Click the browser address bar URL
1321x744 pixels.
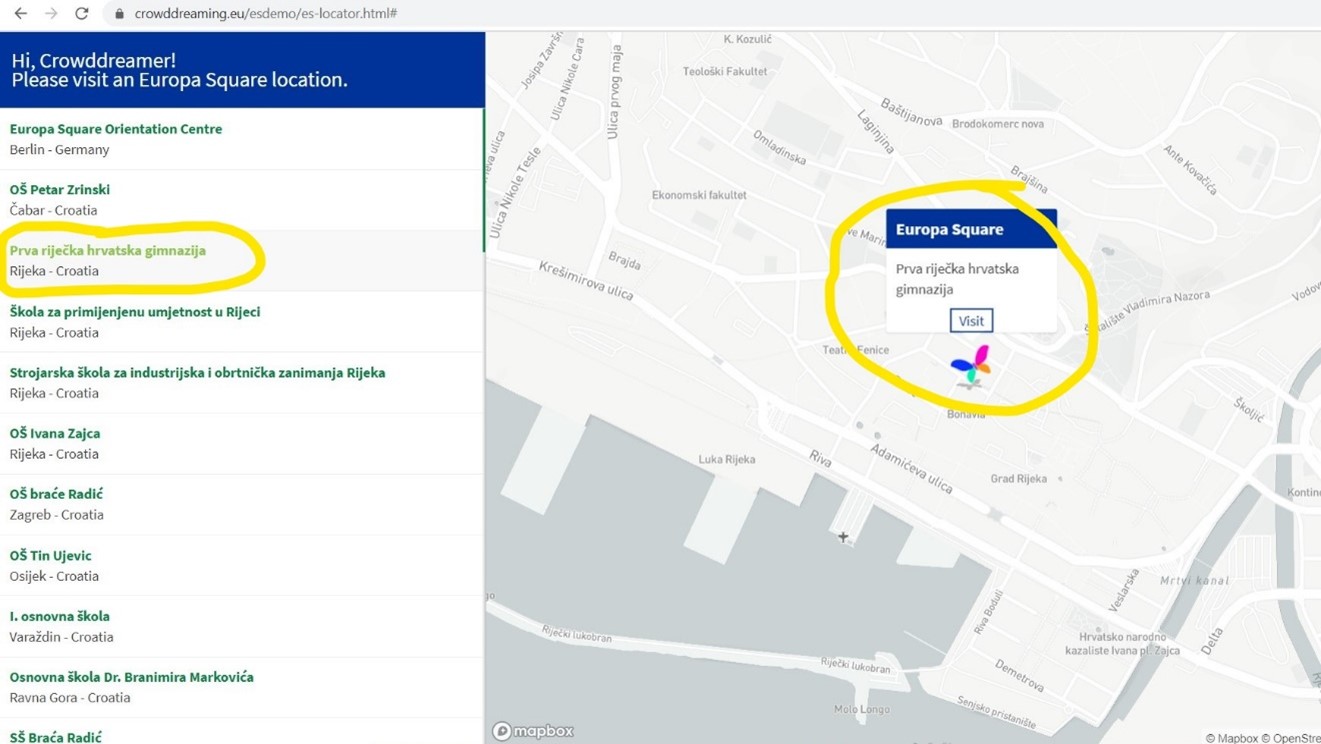pyautogui.click(x=266, y=14)
